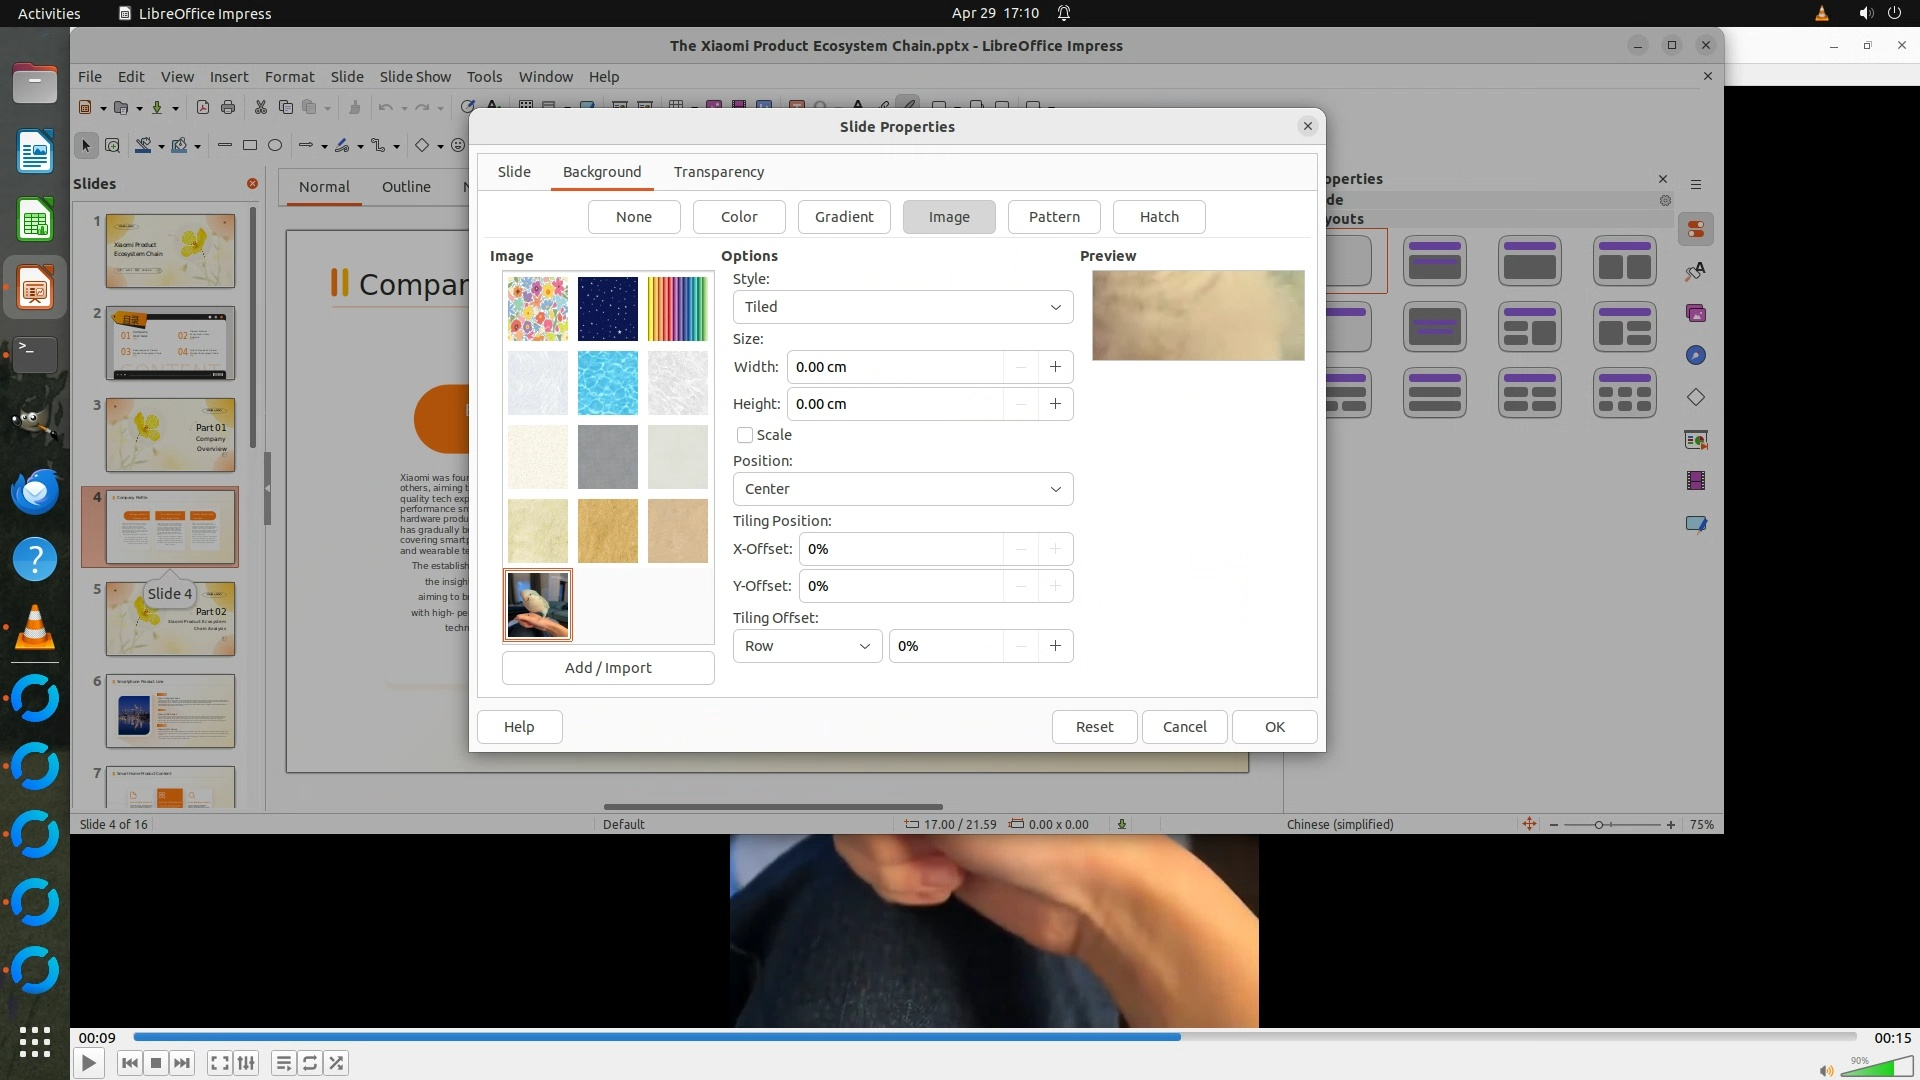Screen dimensions: 1920x1080
Task: Click the Print icon in toolbar
Action: click(228, 107)
